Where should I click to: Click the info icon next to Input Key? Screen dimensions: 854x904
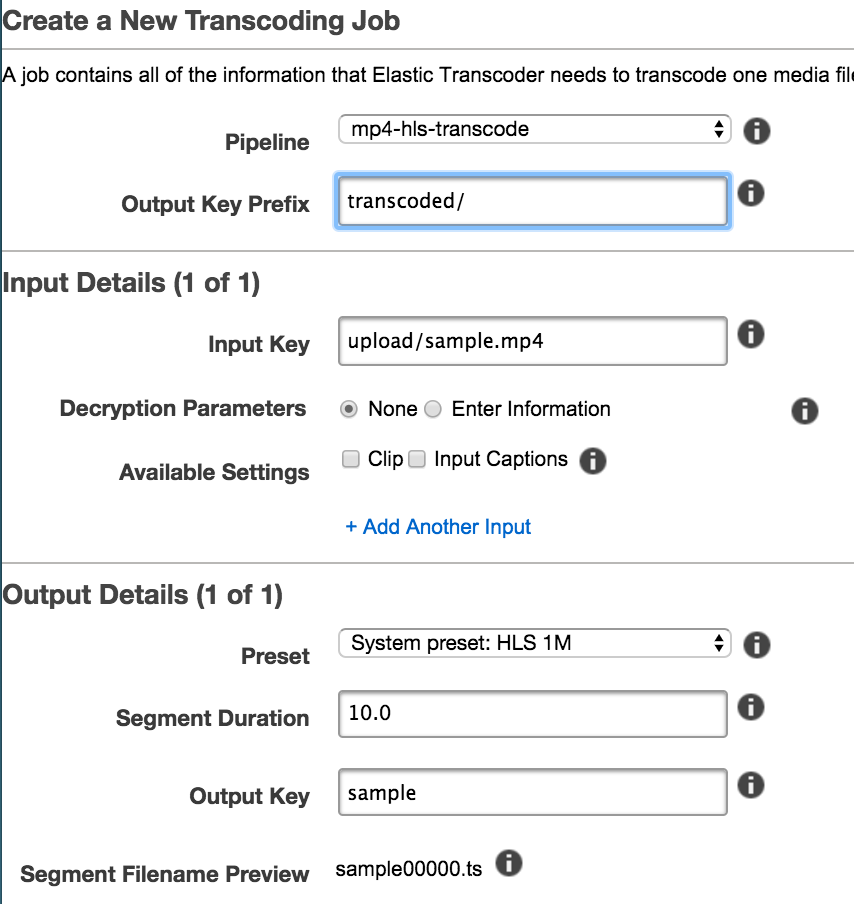pos(751,336)
